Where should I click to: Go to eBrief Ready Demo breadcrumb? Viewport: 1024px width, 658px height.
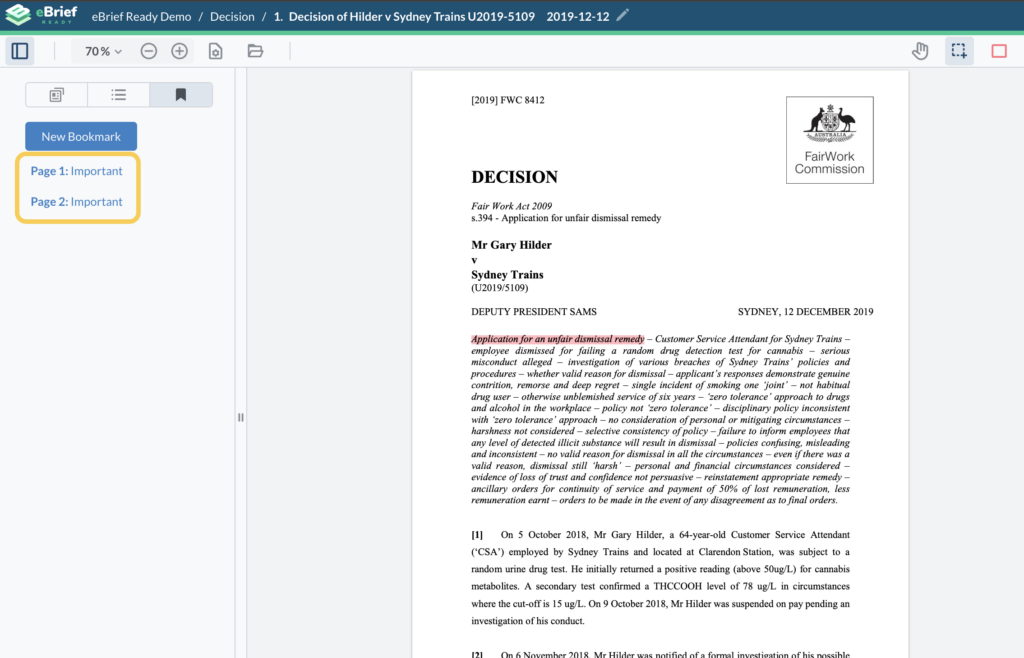tap(142, 16)
